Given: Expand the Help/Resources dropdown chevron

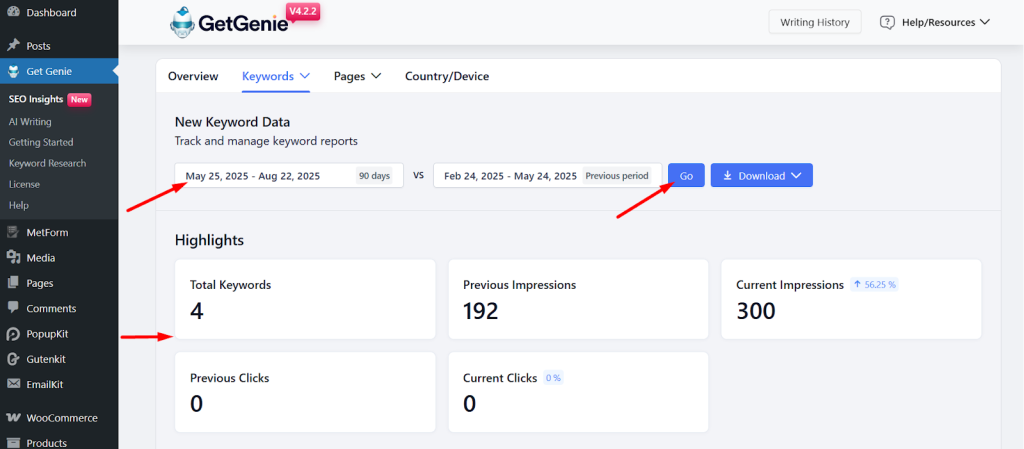Looking at the screenshot, I should point(985,22).
